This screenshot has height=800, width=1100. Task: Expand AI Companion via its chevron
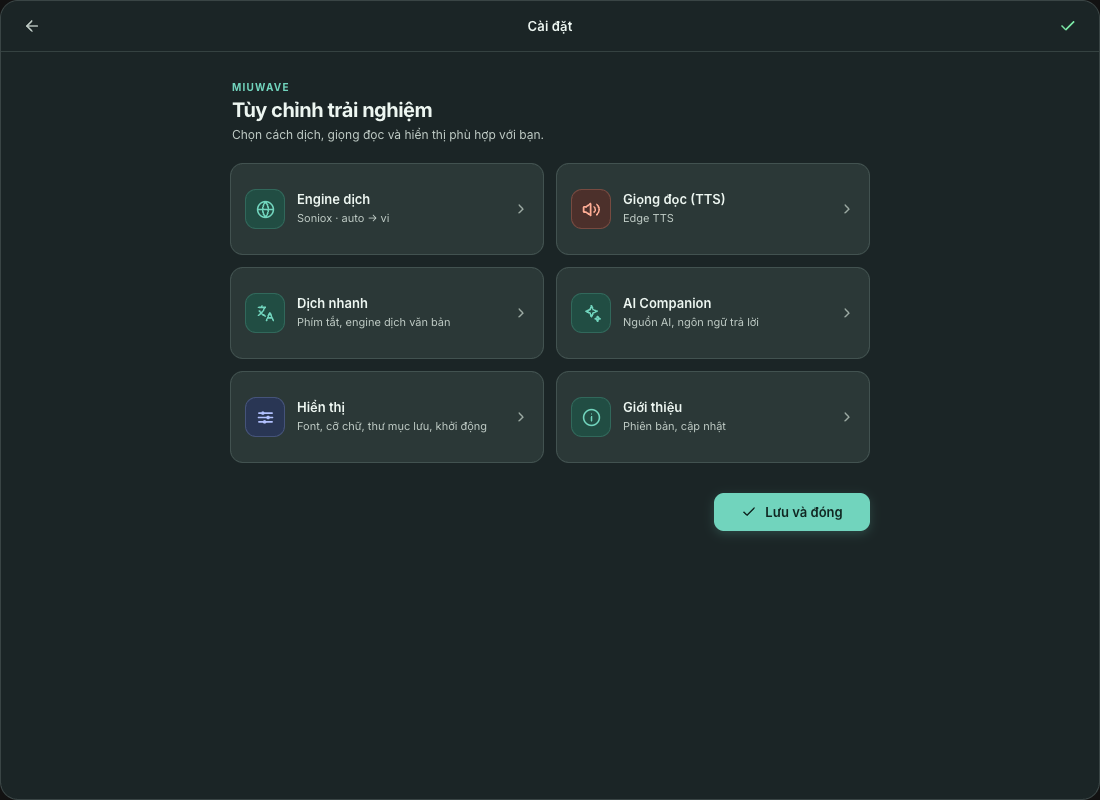(847, 313)
